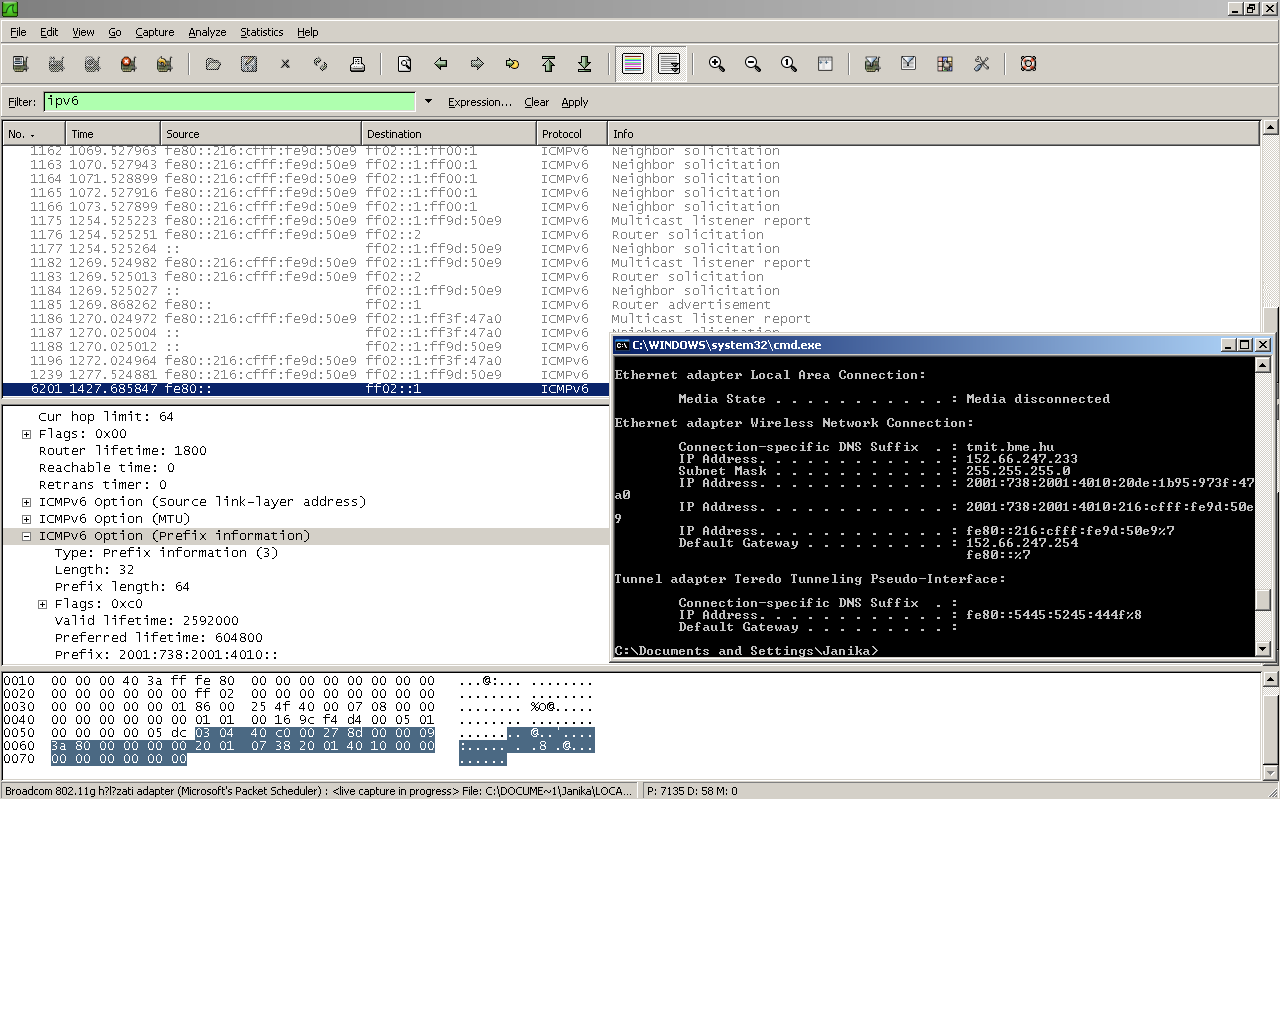Stop the running live capture
Image resolution: width=1280 pixels, height=1024 pixels.
[x=128, y=64]
